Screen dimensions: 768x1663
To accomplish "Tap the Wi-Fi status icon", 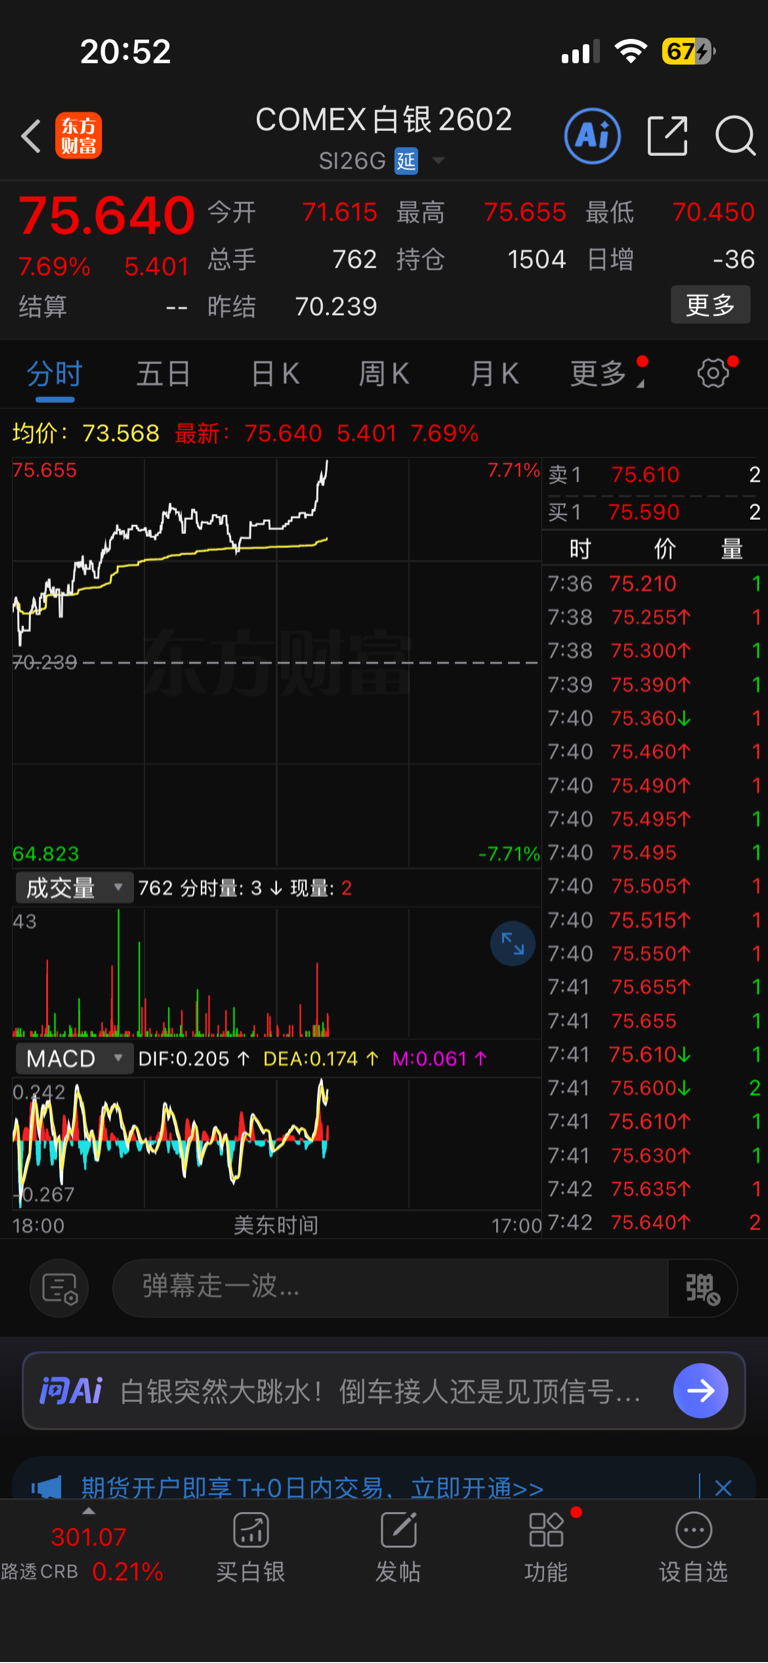I will pyautogui.click(x=631, y=51).
